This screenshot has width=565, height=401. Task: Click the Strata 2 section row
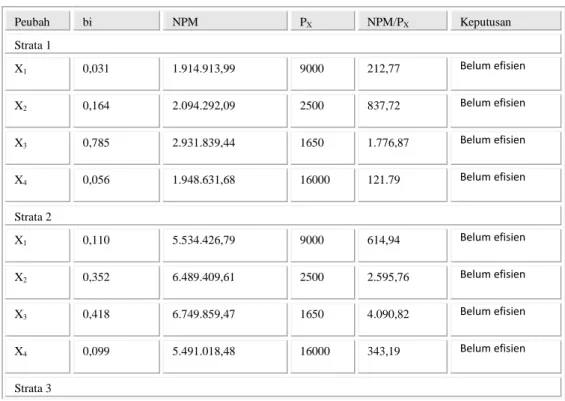283,216
